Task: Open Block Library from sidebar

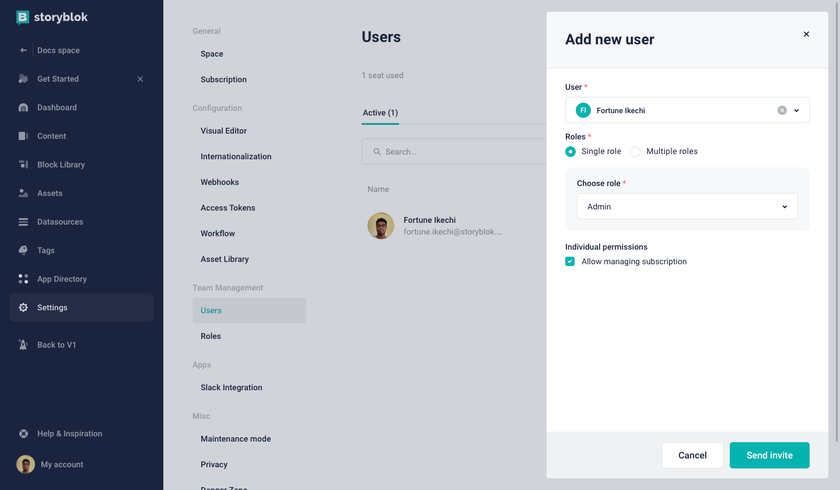Action: pos(61,165)
